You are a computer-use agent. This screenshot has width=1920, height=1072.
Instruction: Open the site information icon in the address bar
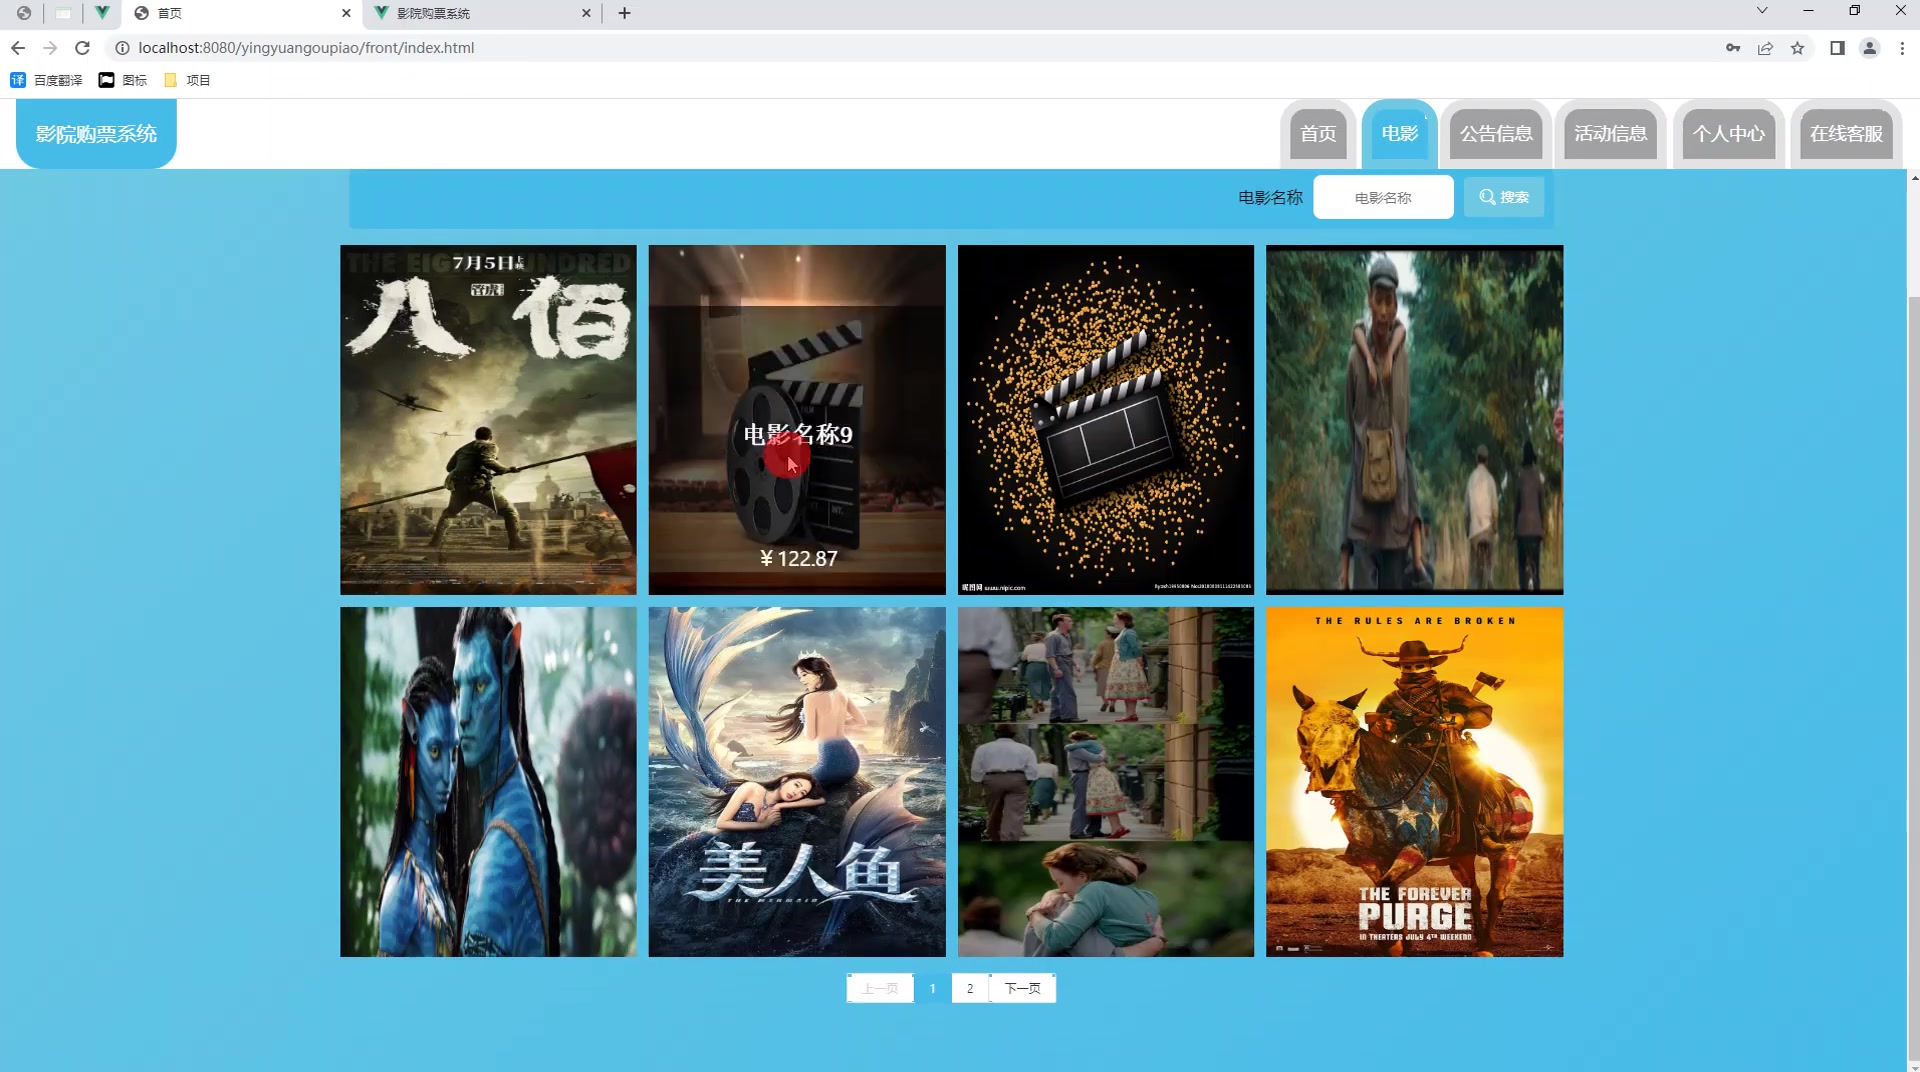[122, 48]
